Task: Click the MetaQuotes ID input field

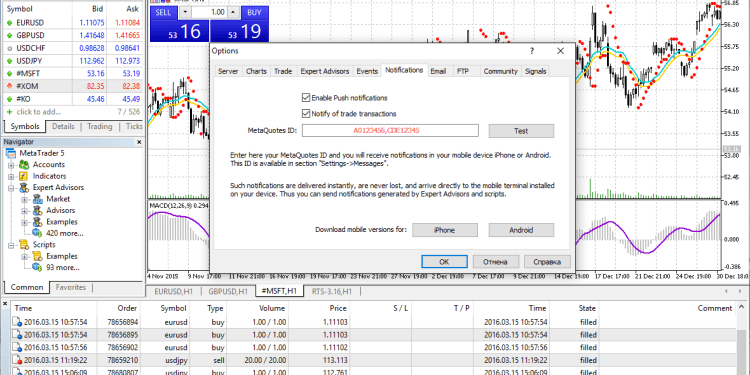Action: click(x=390, y=131)
